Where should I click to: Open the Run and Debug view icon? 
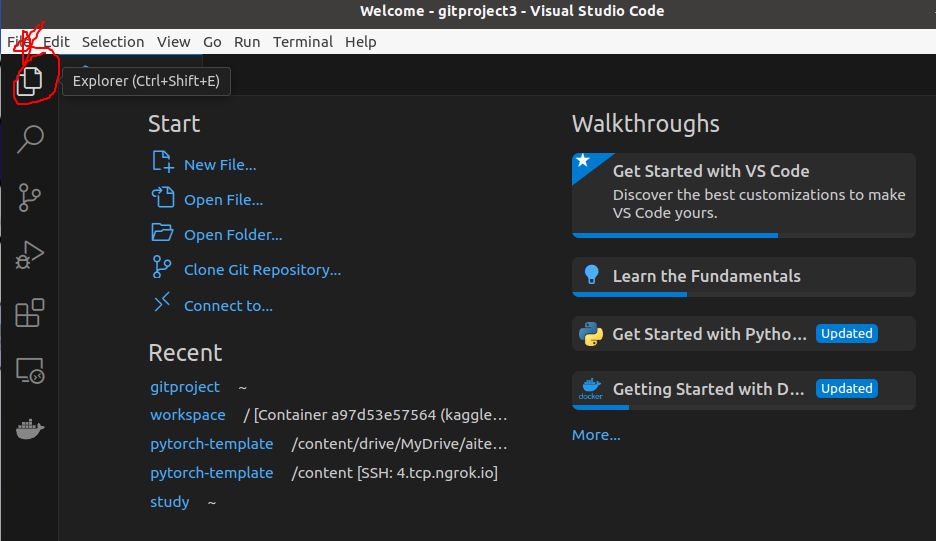click(x=29, y=255)
